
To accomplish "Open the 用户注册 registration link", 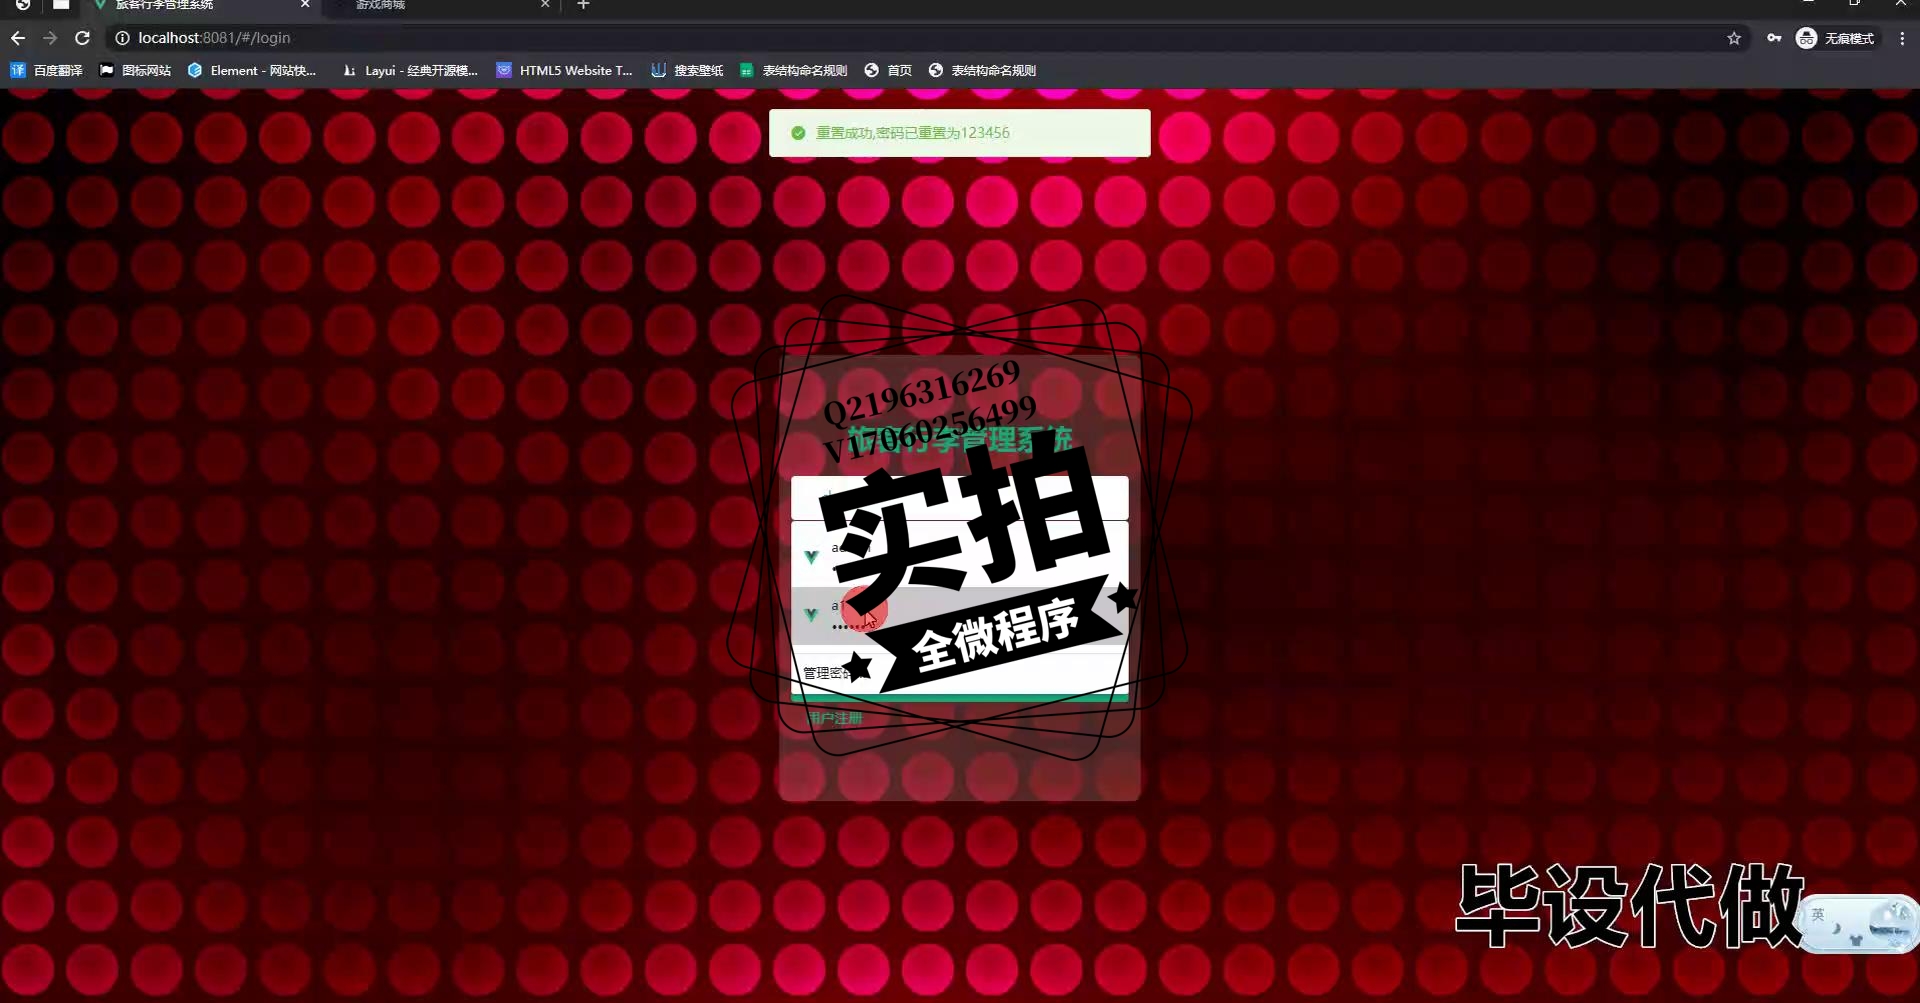I will (x=835, y=718).
